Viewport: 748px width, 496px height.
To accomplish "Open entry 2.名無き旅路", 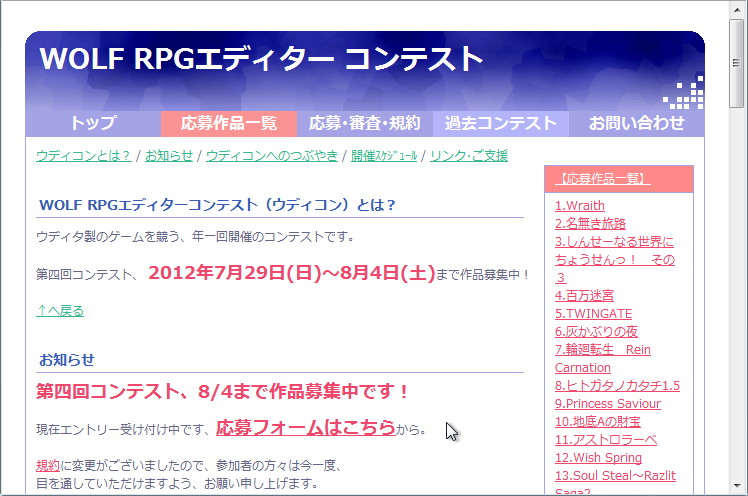I will (x=590, y=224).
